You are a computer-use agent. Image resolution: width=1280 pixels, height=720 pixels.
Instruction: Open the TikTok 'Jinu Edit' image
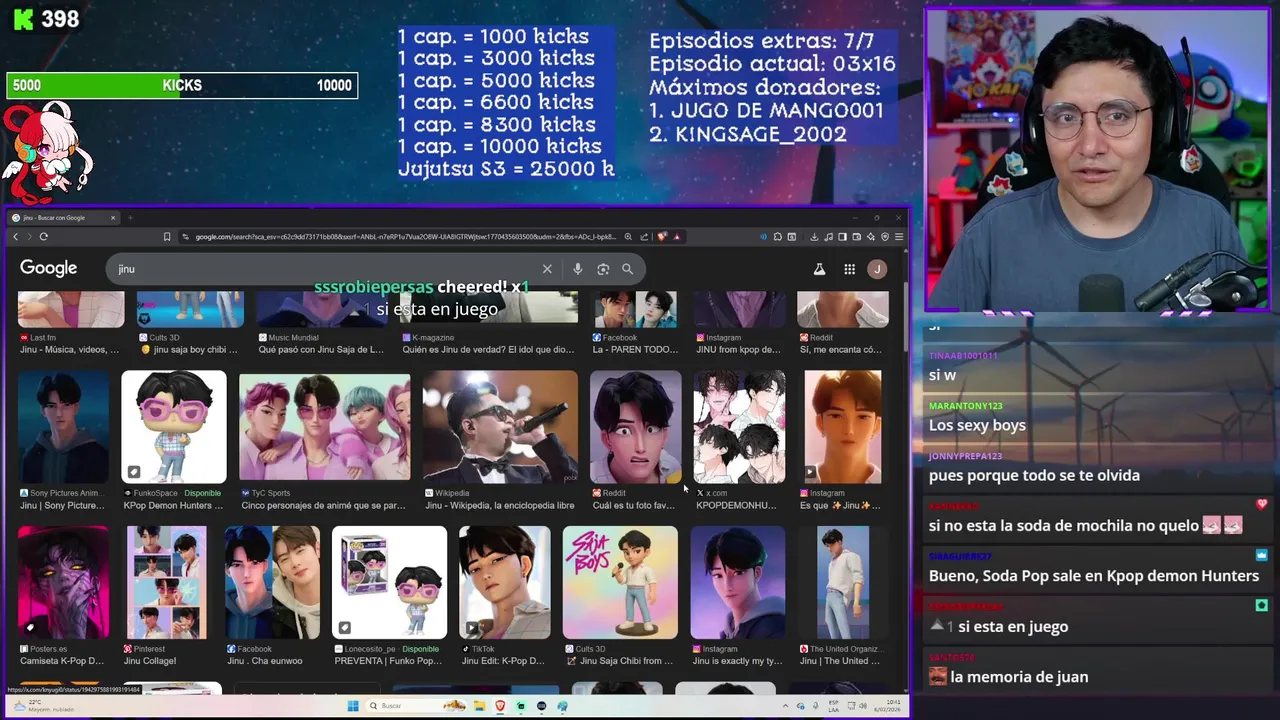505,583
